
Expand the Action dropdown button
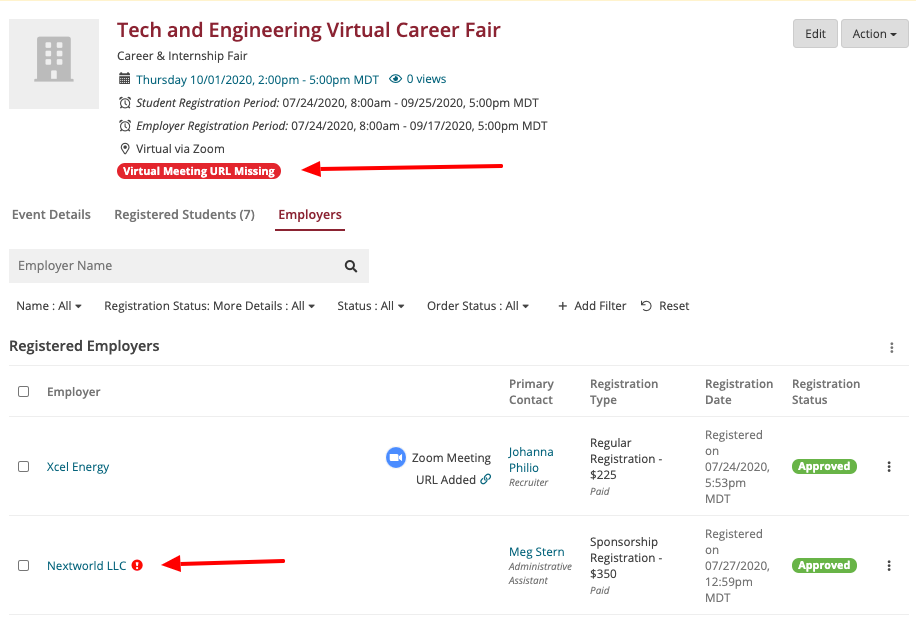(874, 34)
